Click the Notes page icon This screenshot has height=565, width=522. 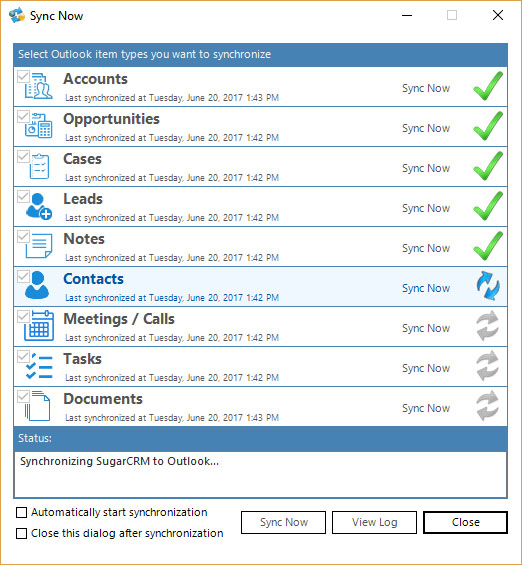click(x=39, y=246)
